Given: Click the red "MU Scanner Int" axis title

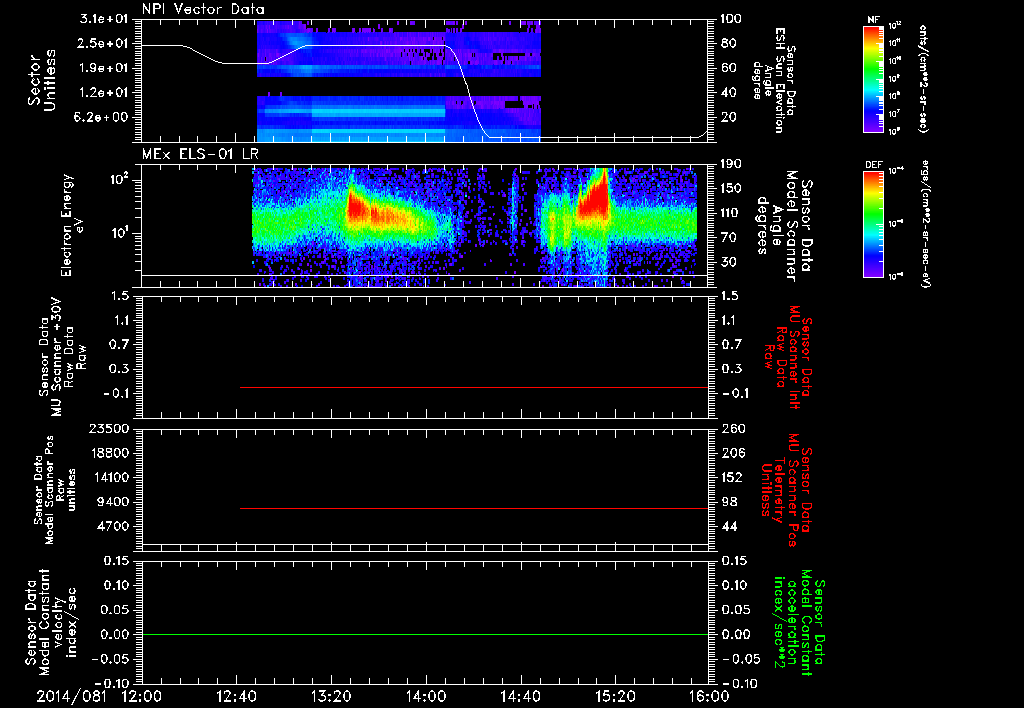Looking at the screenshot, I should tap(788, 357).
